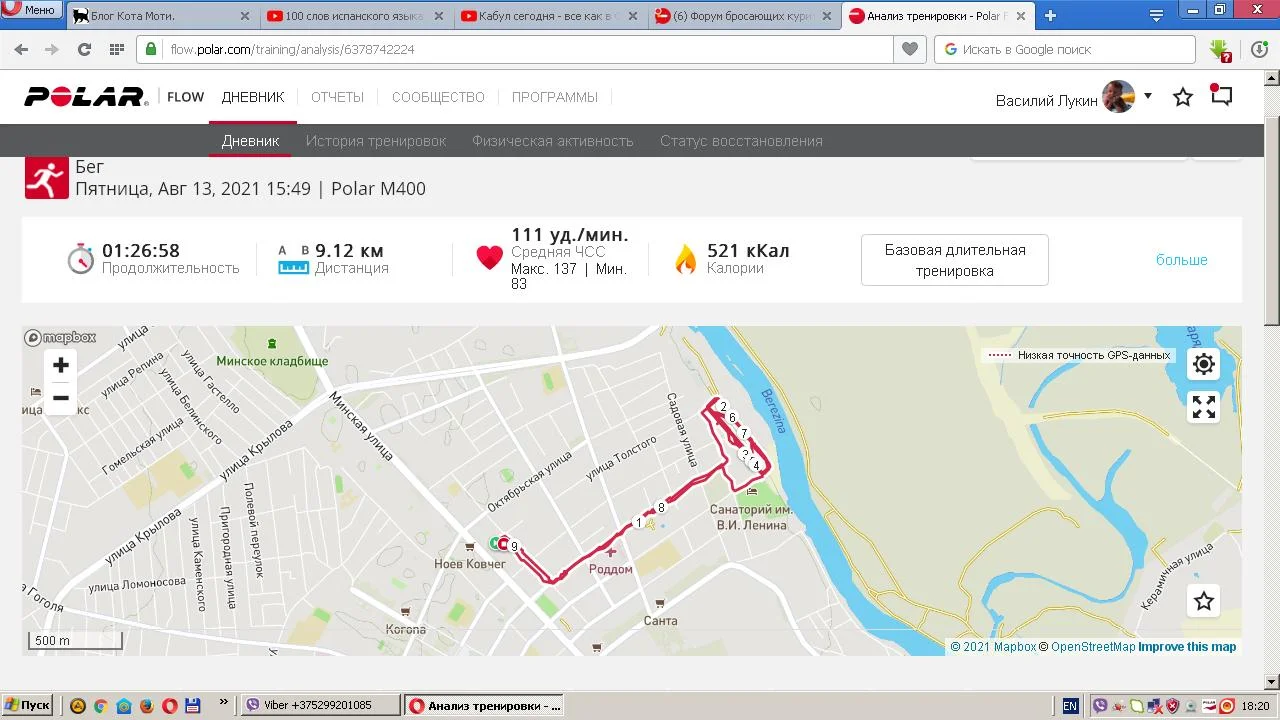Show hidden taskbar quick launch items
The height and width of the screenshot is (720, 1280).
223,703
